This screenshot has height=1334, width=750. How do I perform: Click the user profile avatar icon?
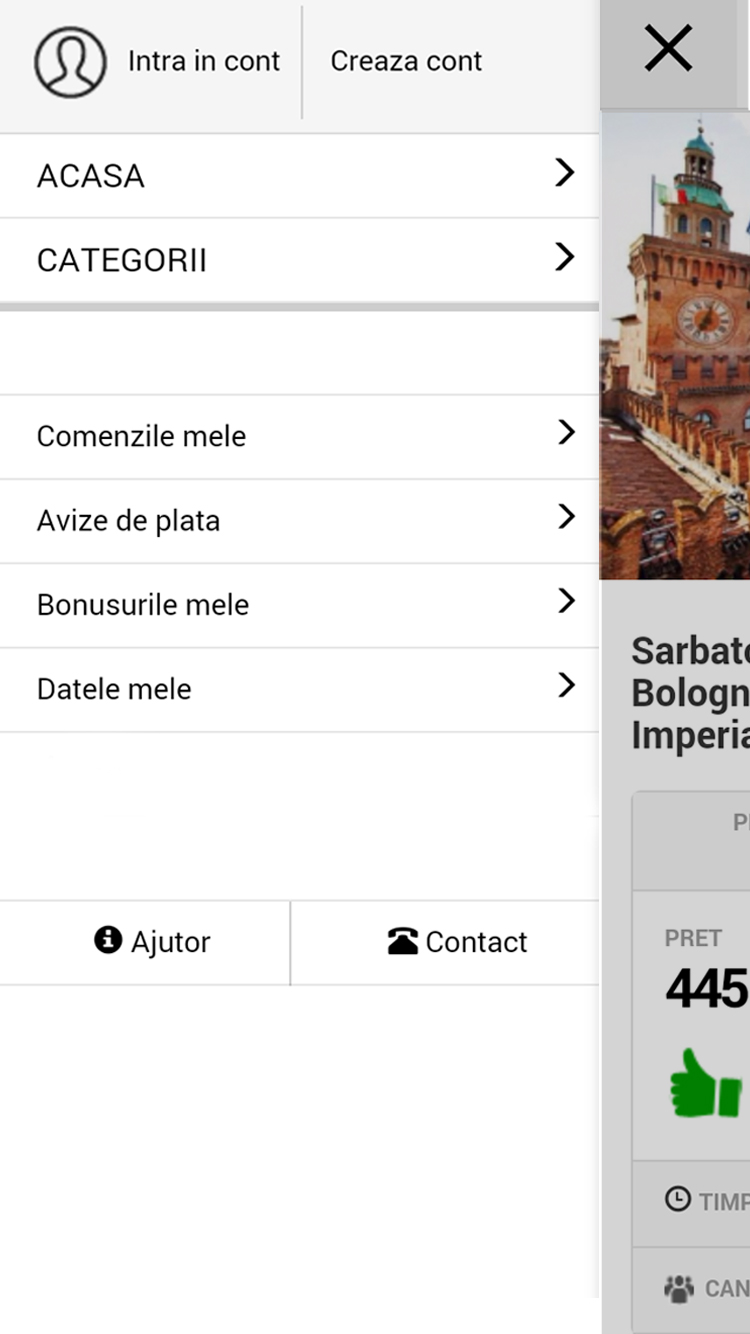[x=70, y=62]
